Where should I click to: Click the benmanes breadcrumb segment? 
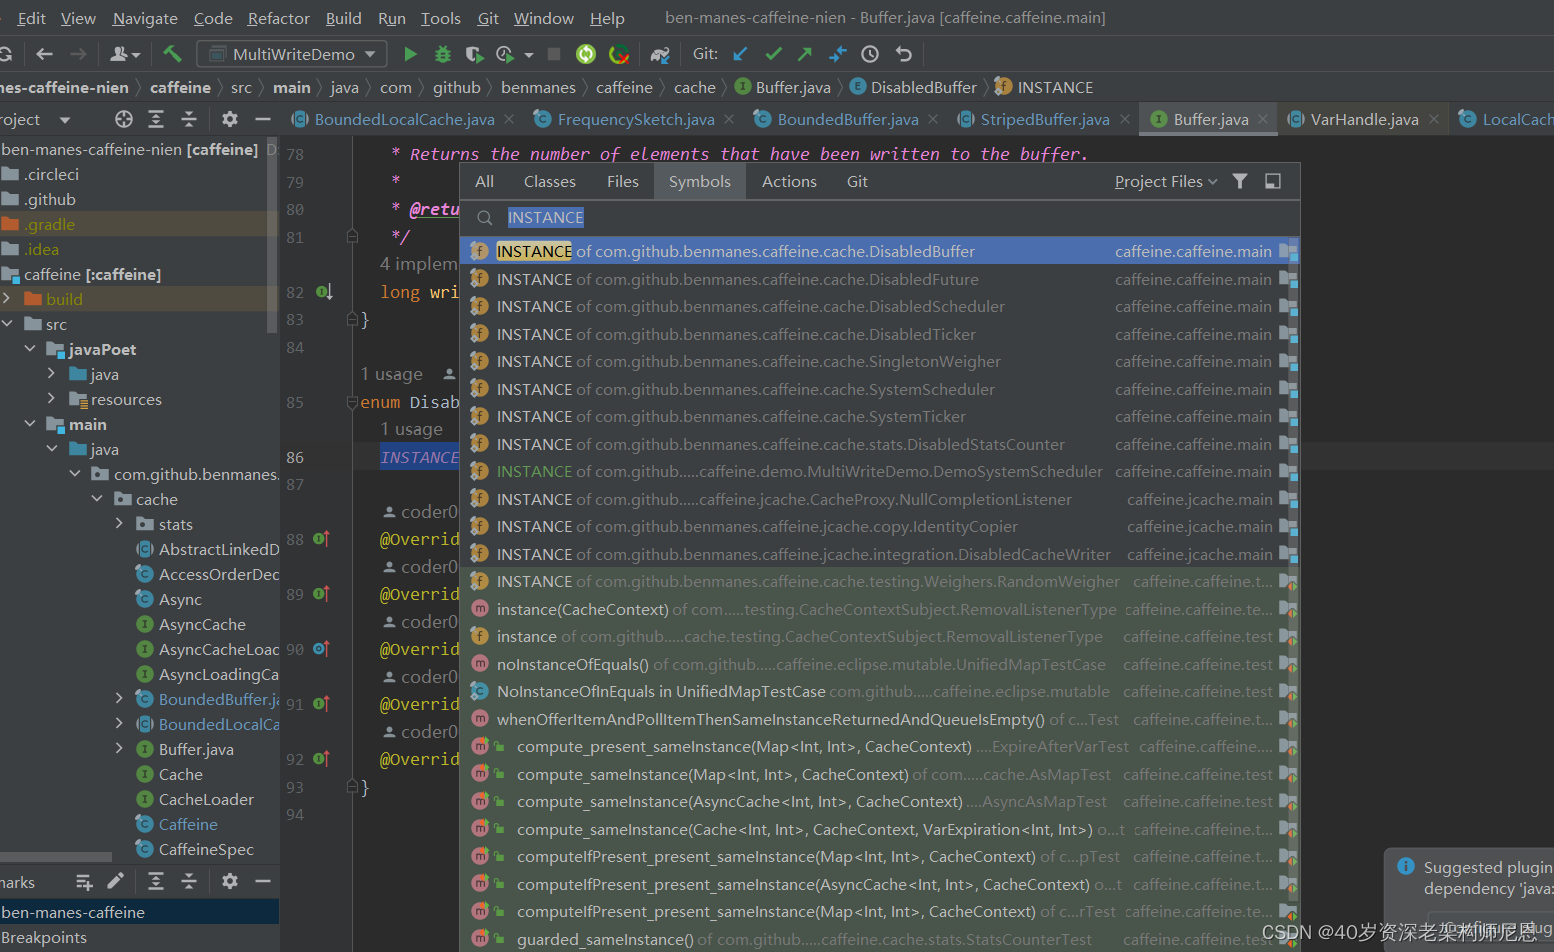[x=538, y=87]
